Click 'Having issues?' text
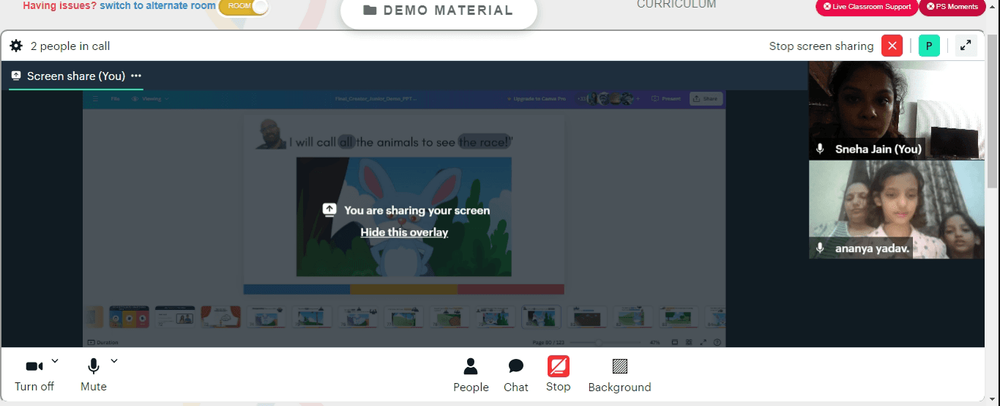1000x406 pixels. (x=60, y=6)
